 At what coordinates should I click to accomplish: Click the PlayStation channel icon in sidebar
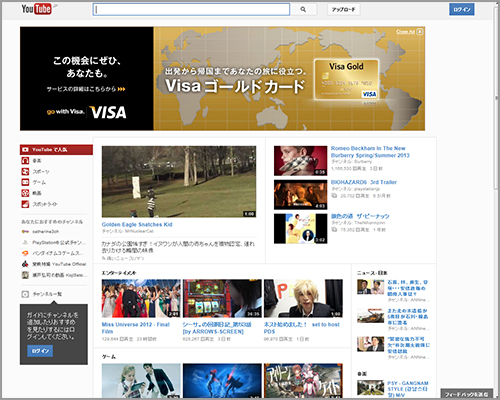[25, 242]
